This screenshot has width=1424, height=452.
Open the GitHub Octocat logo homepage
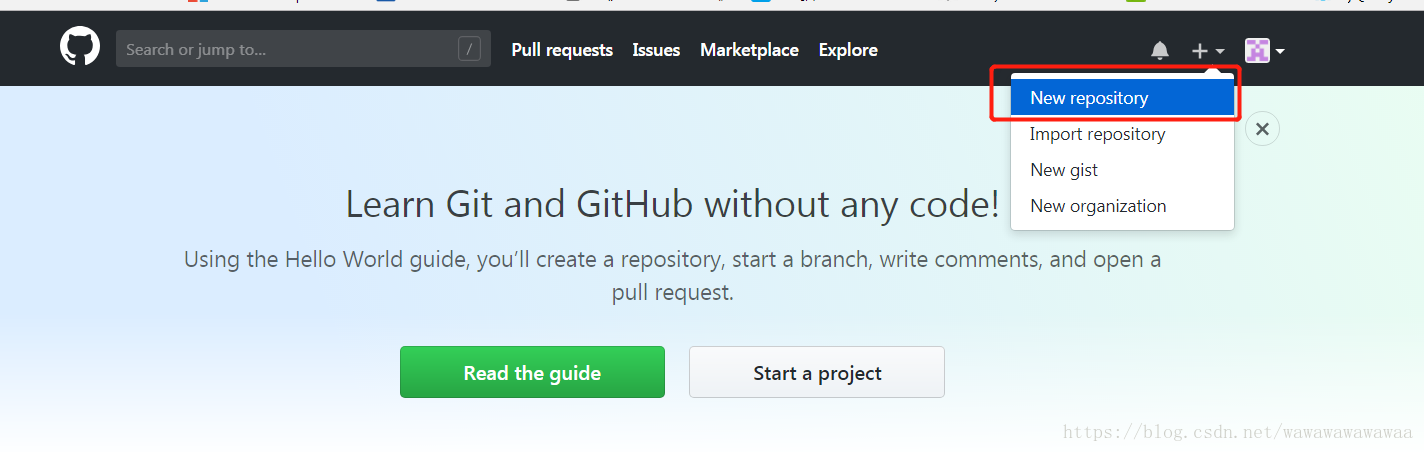[80, 48]
